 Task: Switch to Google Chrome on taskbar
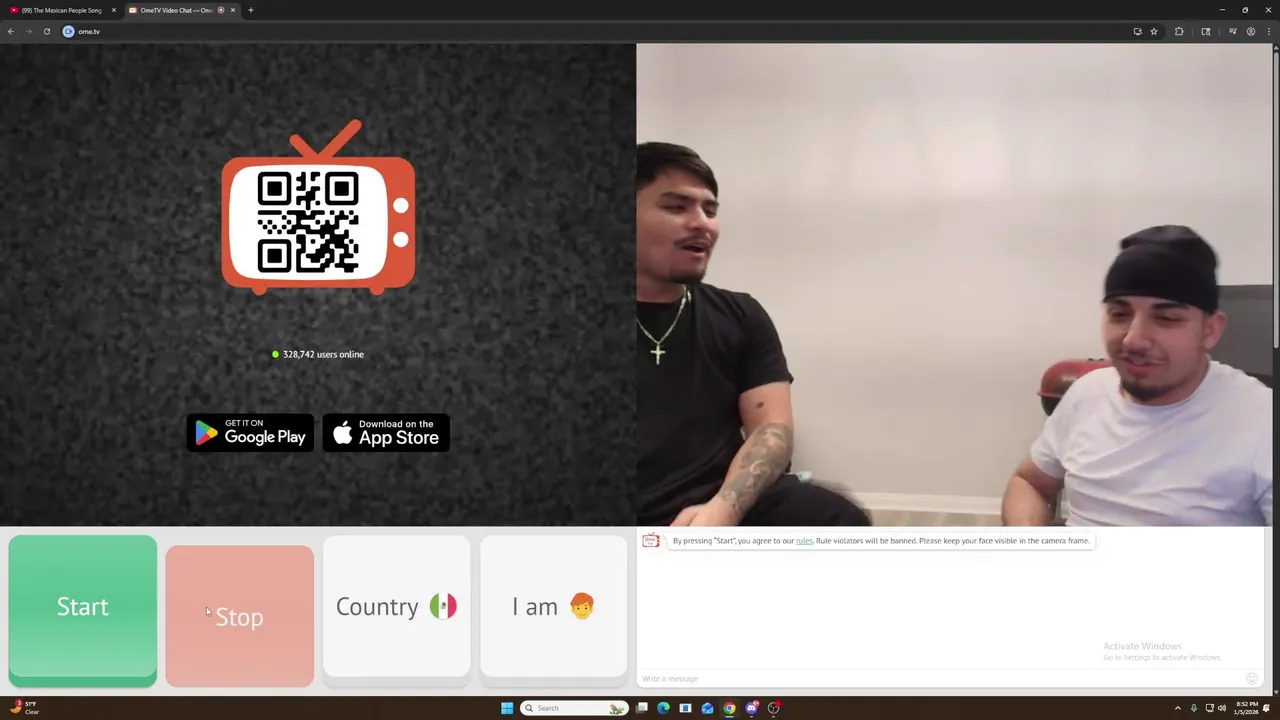(729, 708)
